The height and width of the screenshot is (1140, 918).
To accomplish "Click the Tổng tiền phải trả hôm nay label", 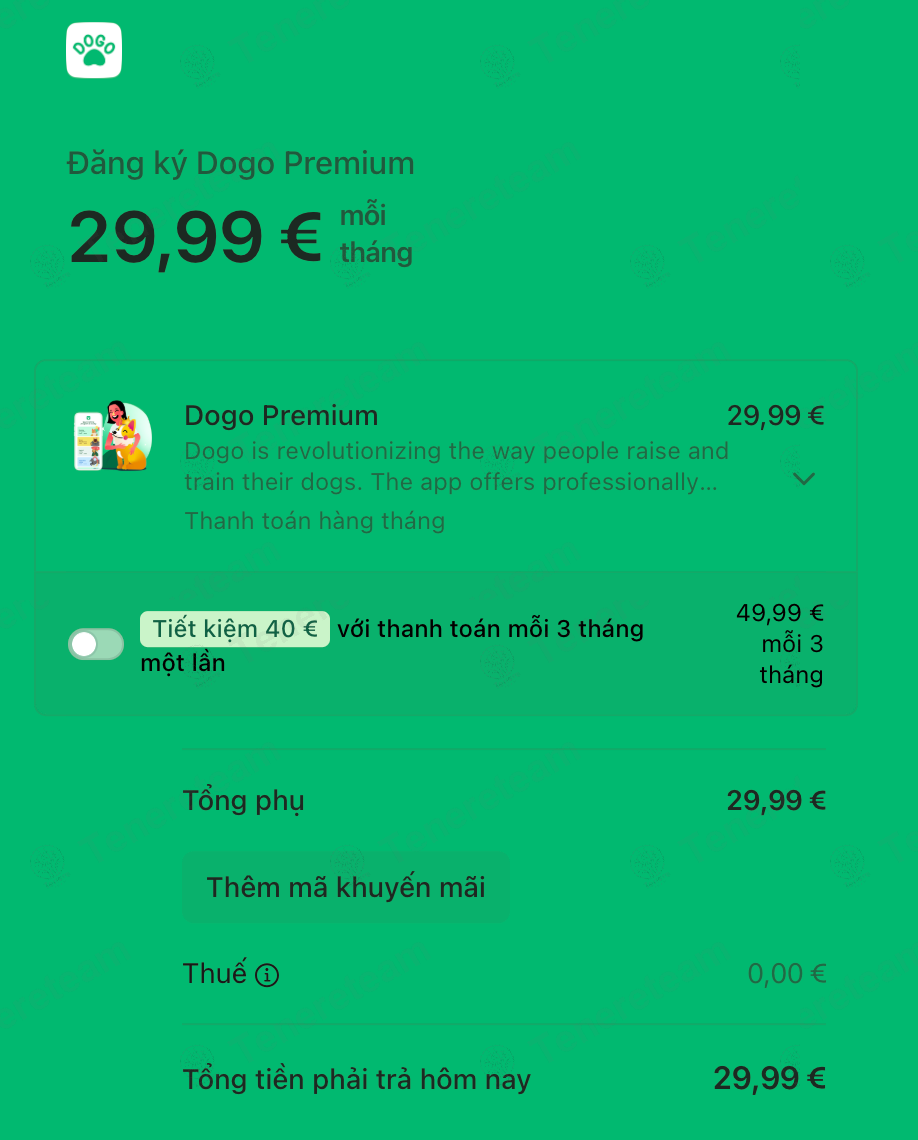I will pos(356,1080).
